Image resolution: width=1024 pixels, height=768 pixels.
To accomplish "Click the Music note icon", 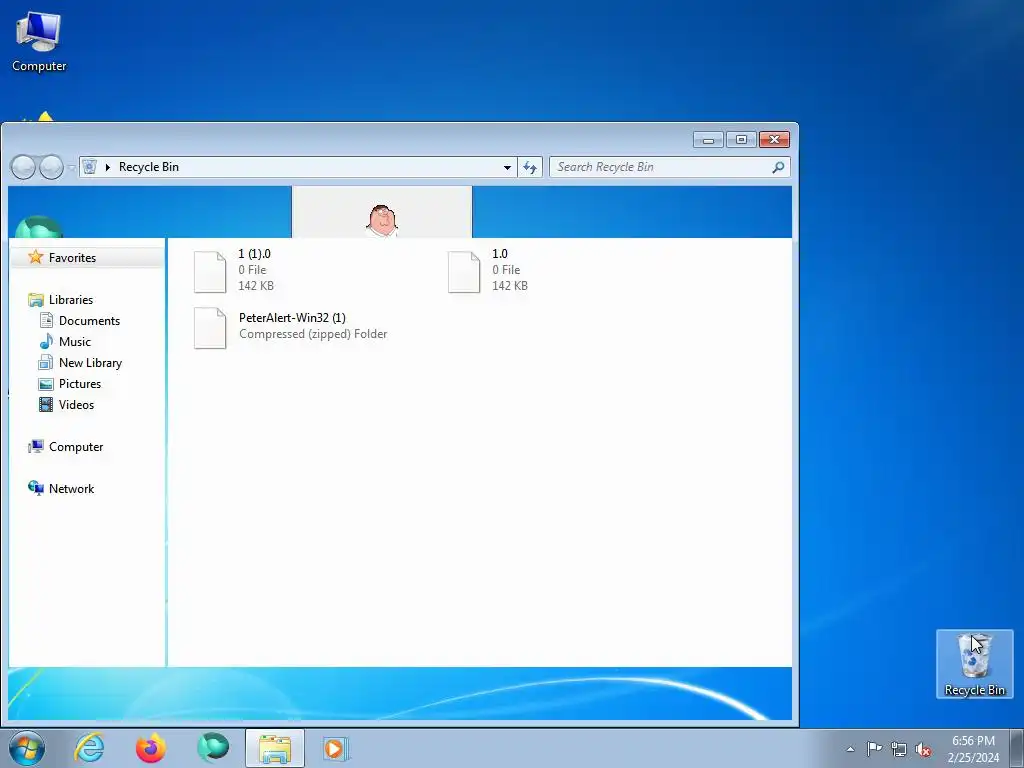I will click(x=46, y=341).
